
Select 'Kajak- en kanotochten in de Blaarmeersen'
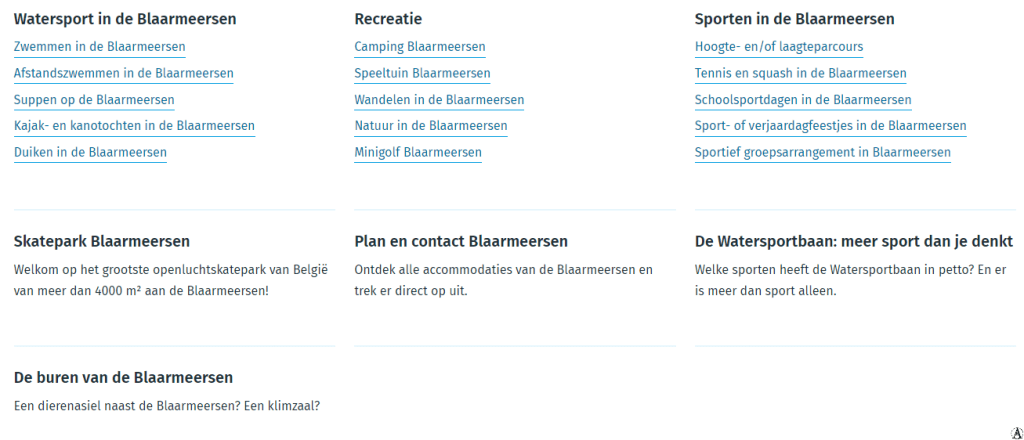tap(134, 126)
